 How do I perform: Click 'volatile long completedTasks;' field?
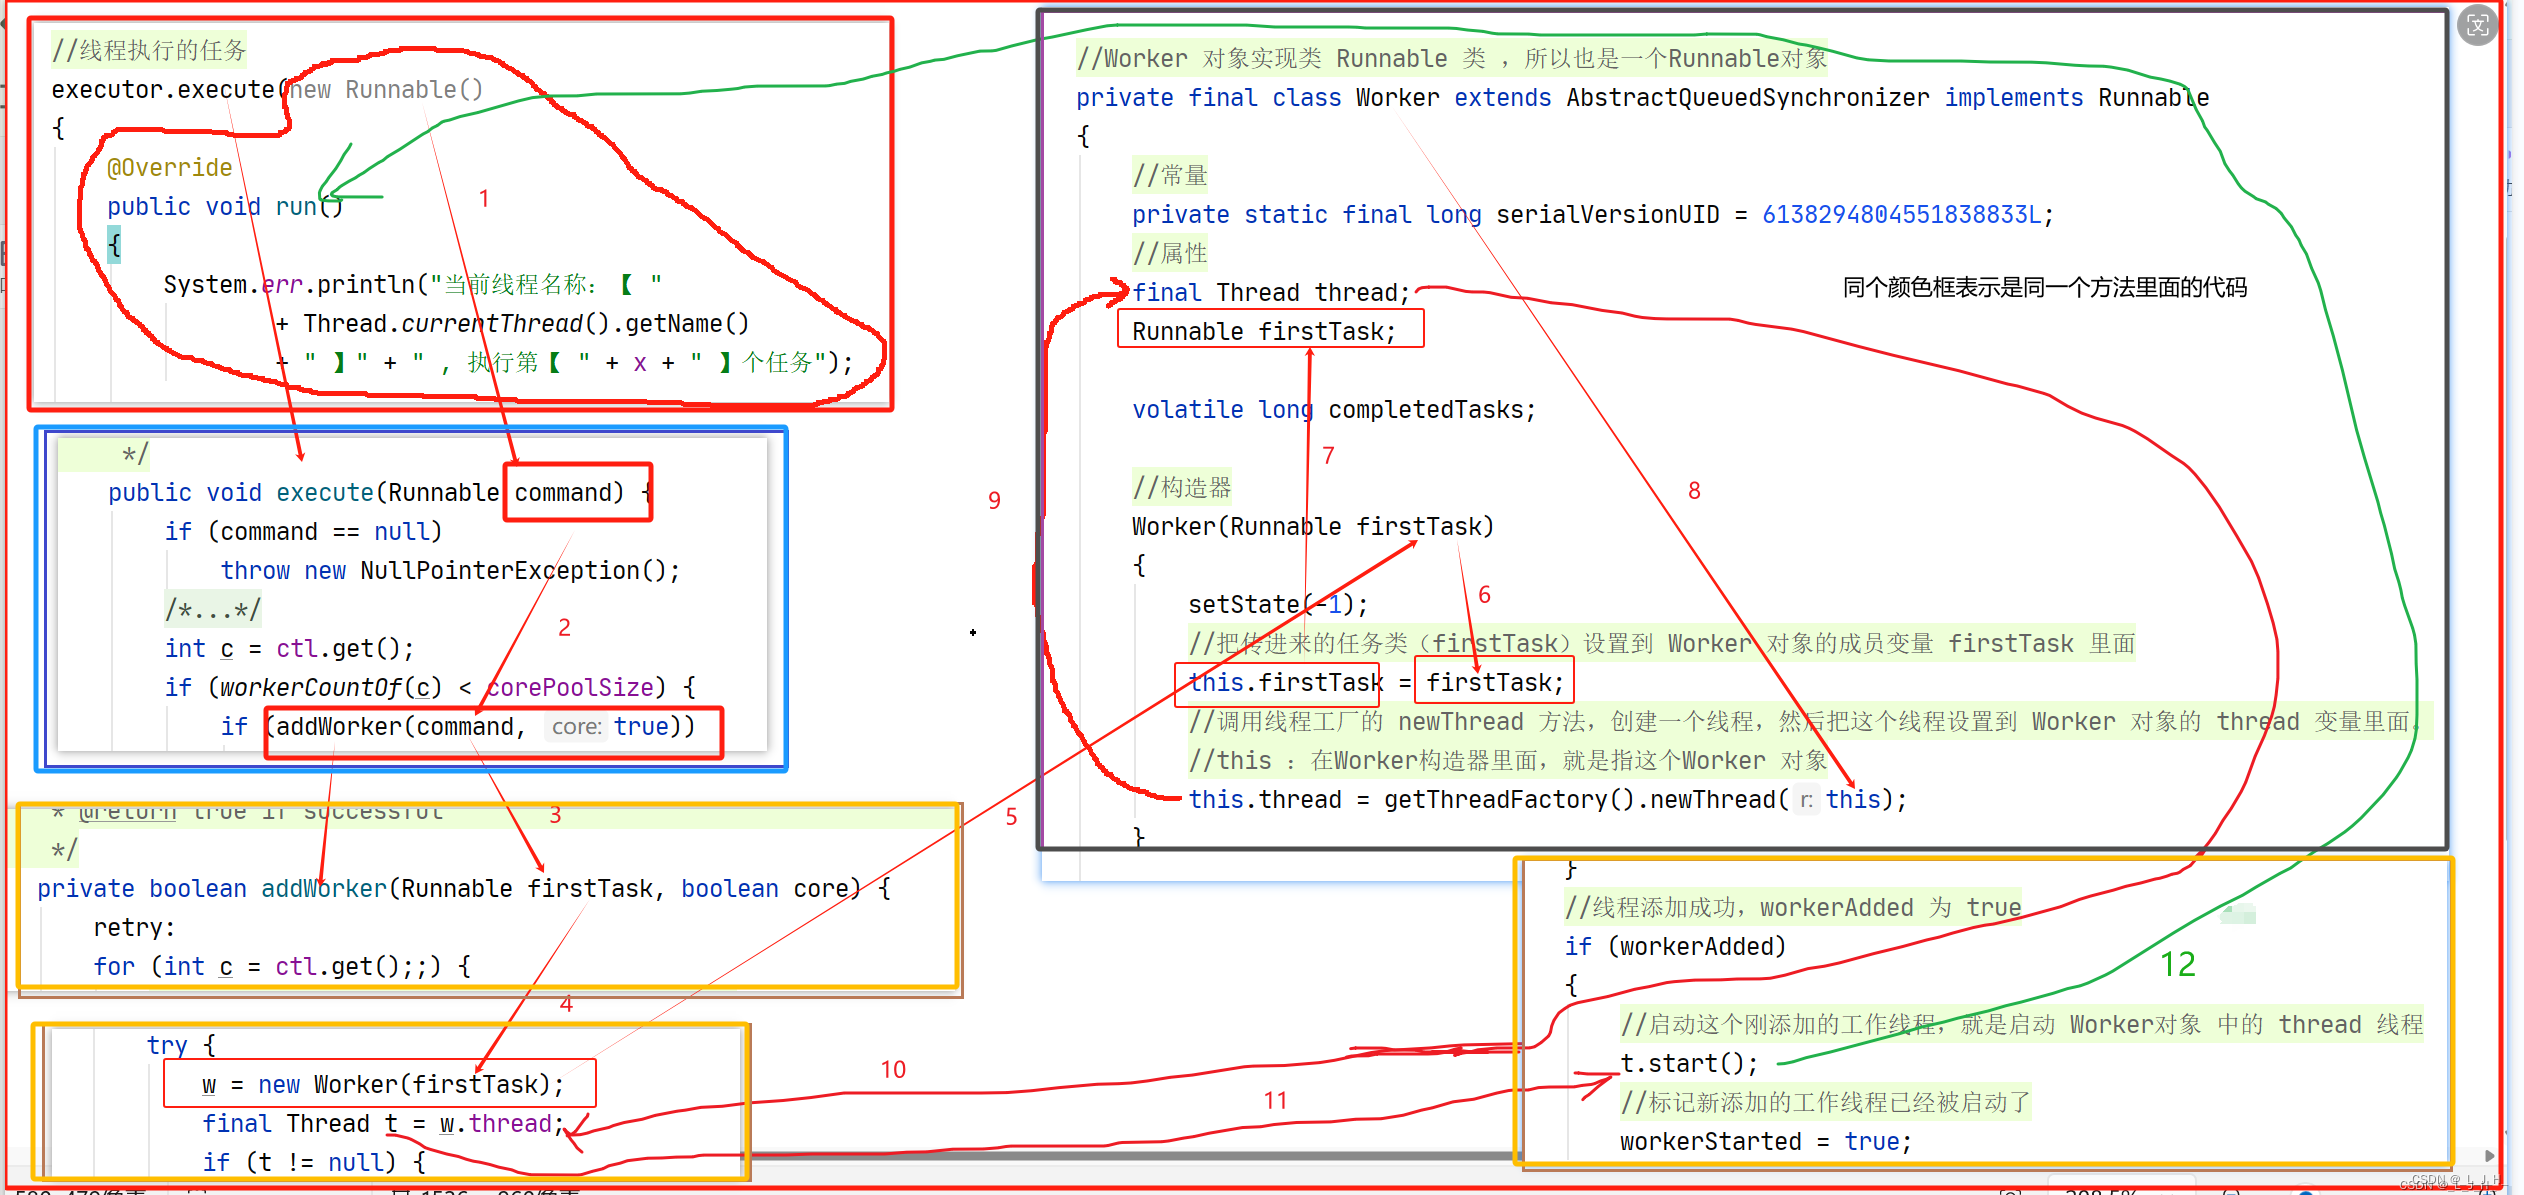(1334, 409)
